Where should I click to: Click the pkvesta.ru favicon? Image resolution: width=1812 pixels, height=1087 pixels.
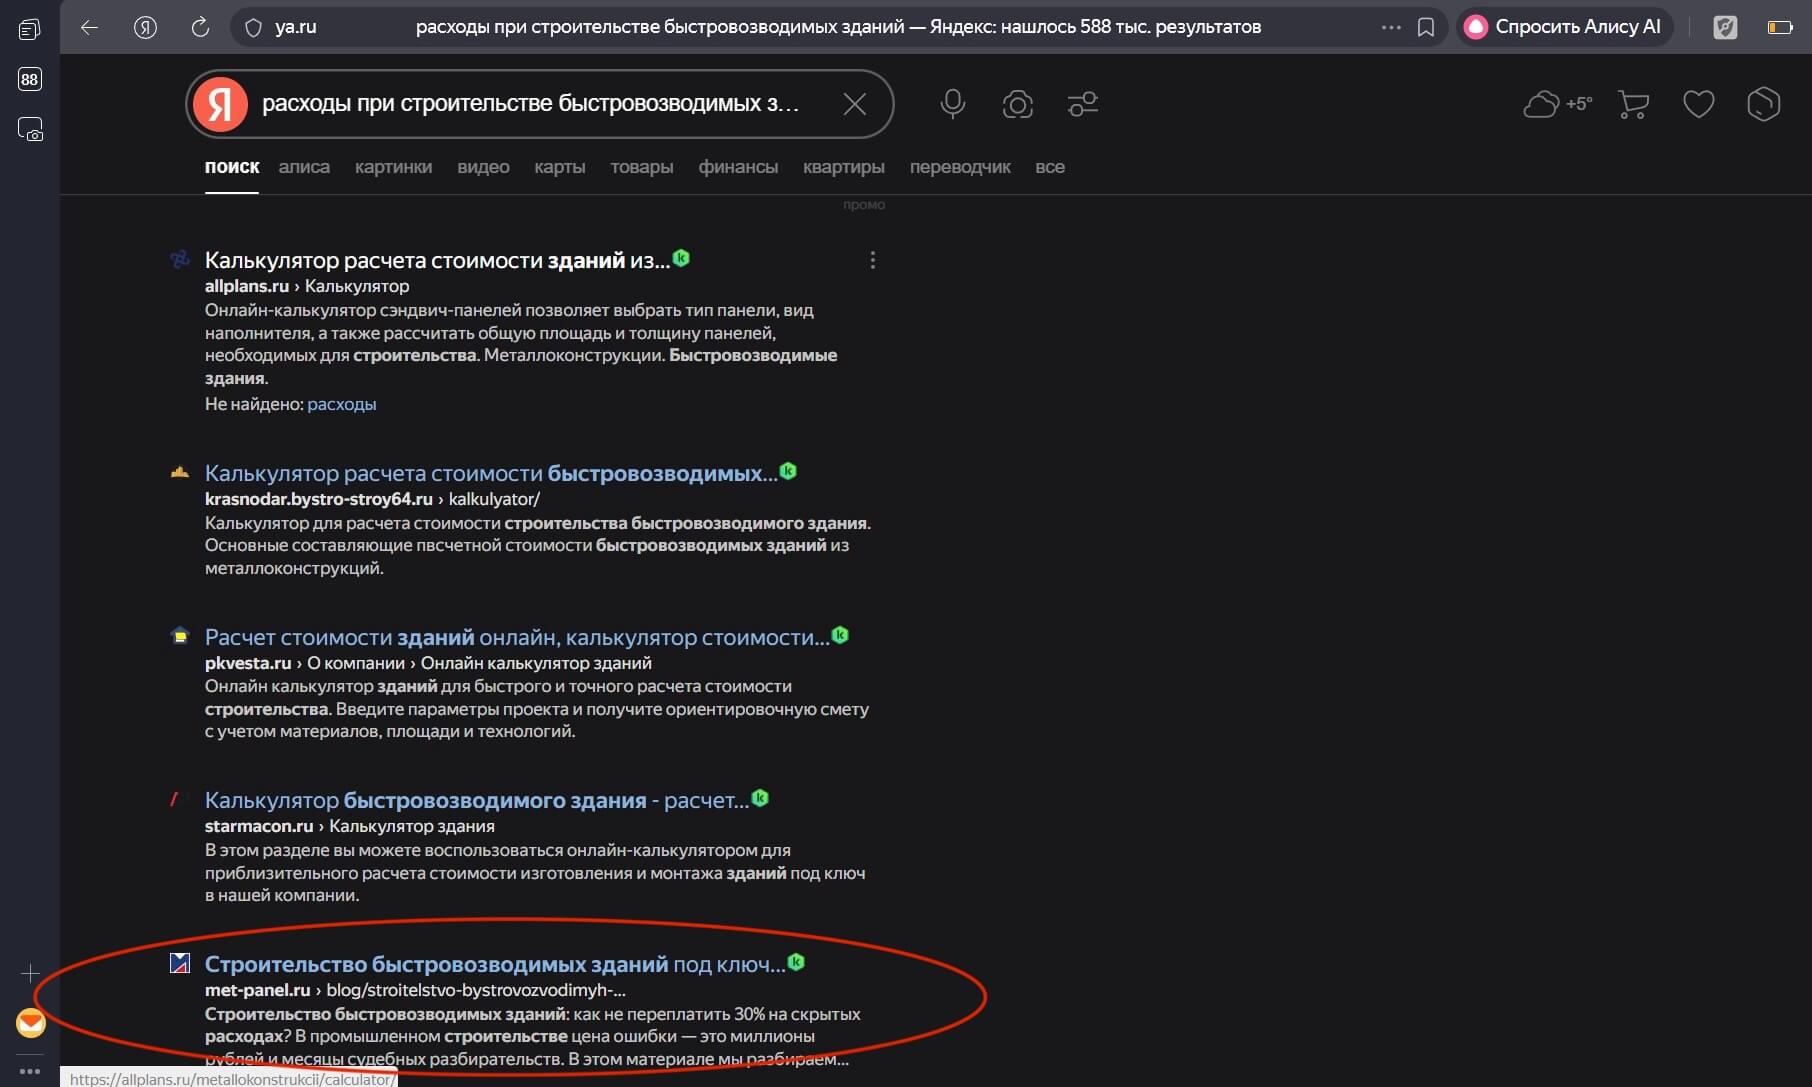click(180, 636)
